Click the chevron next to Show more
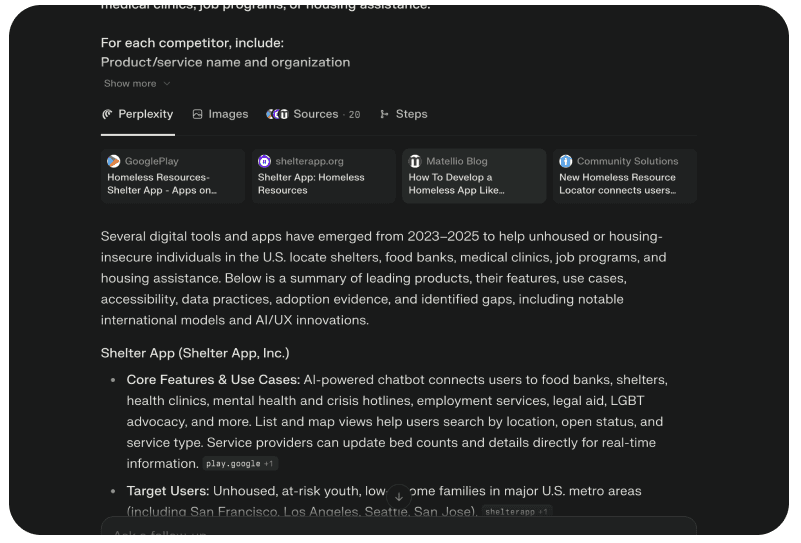This screenshot has width=801, height=543. click(x=167, y=84)
